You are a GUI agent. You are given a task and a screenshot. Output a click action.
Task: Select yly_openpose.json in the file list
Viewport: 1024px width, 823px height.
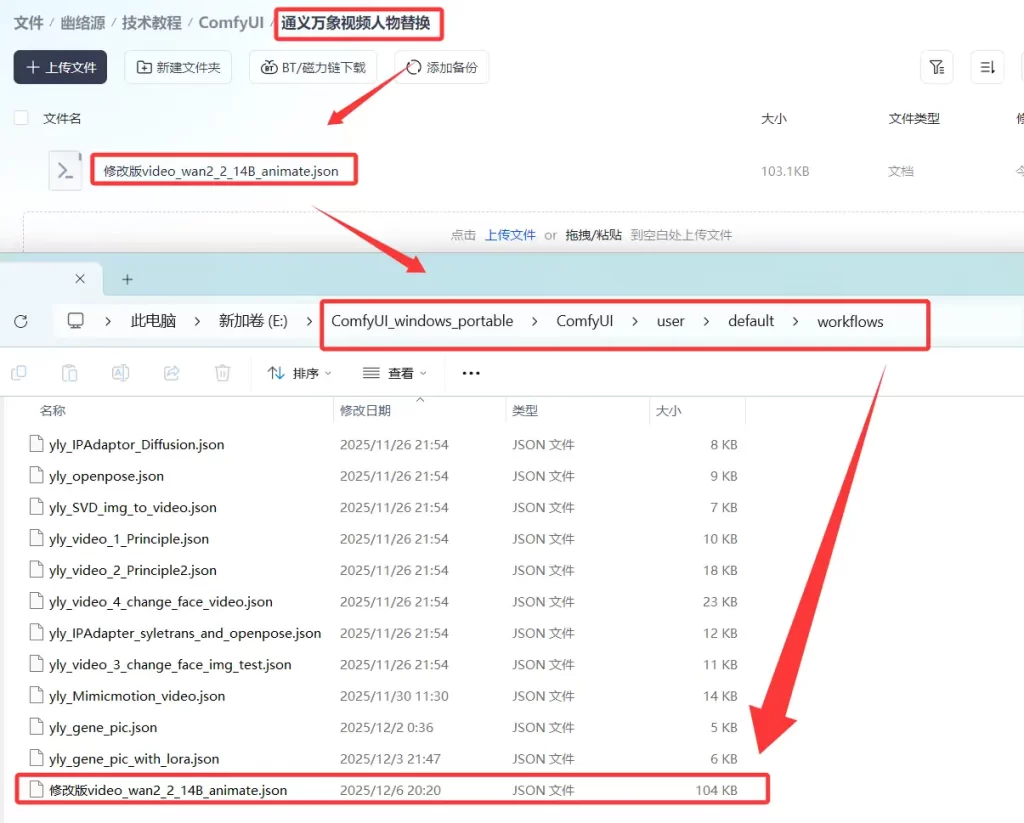pos(106,476)
